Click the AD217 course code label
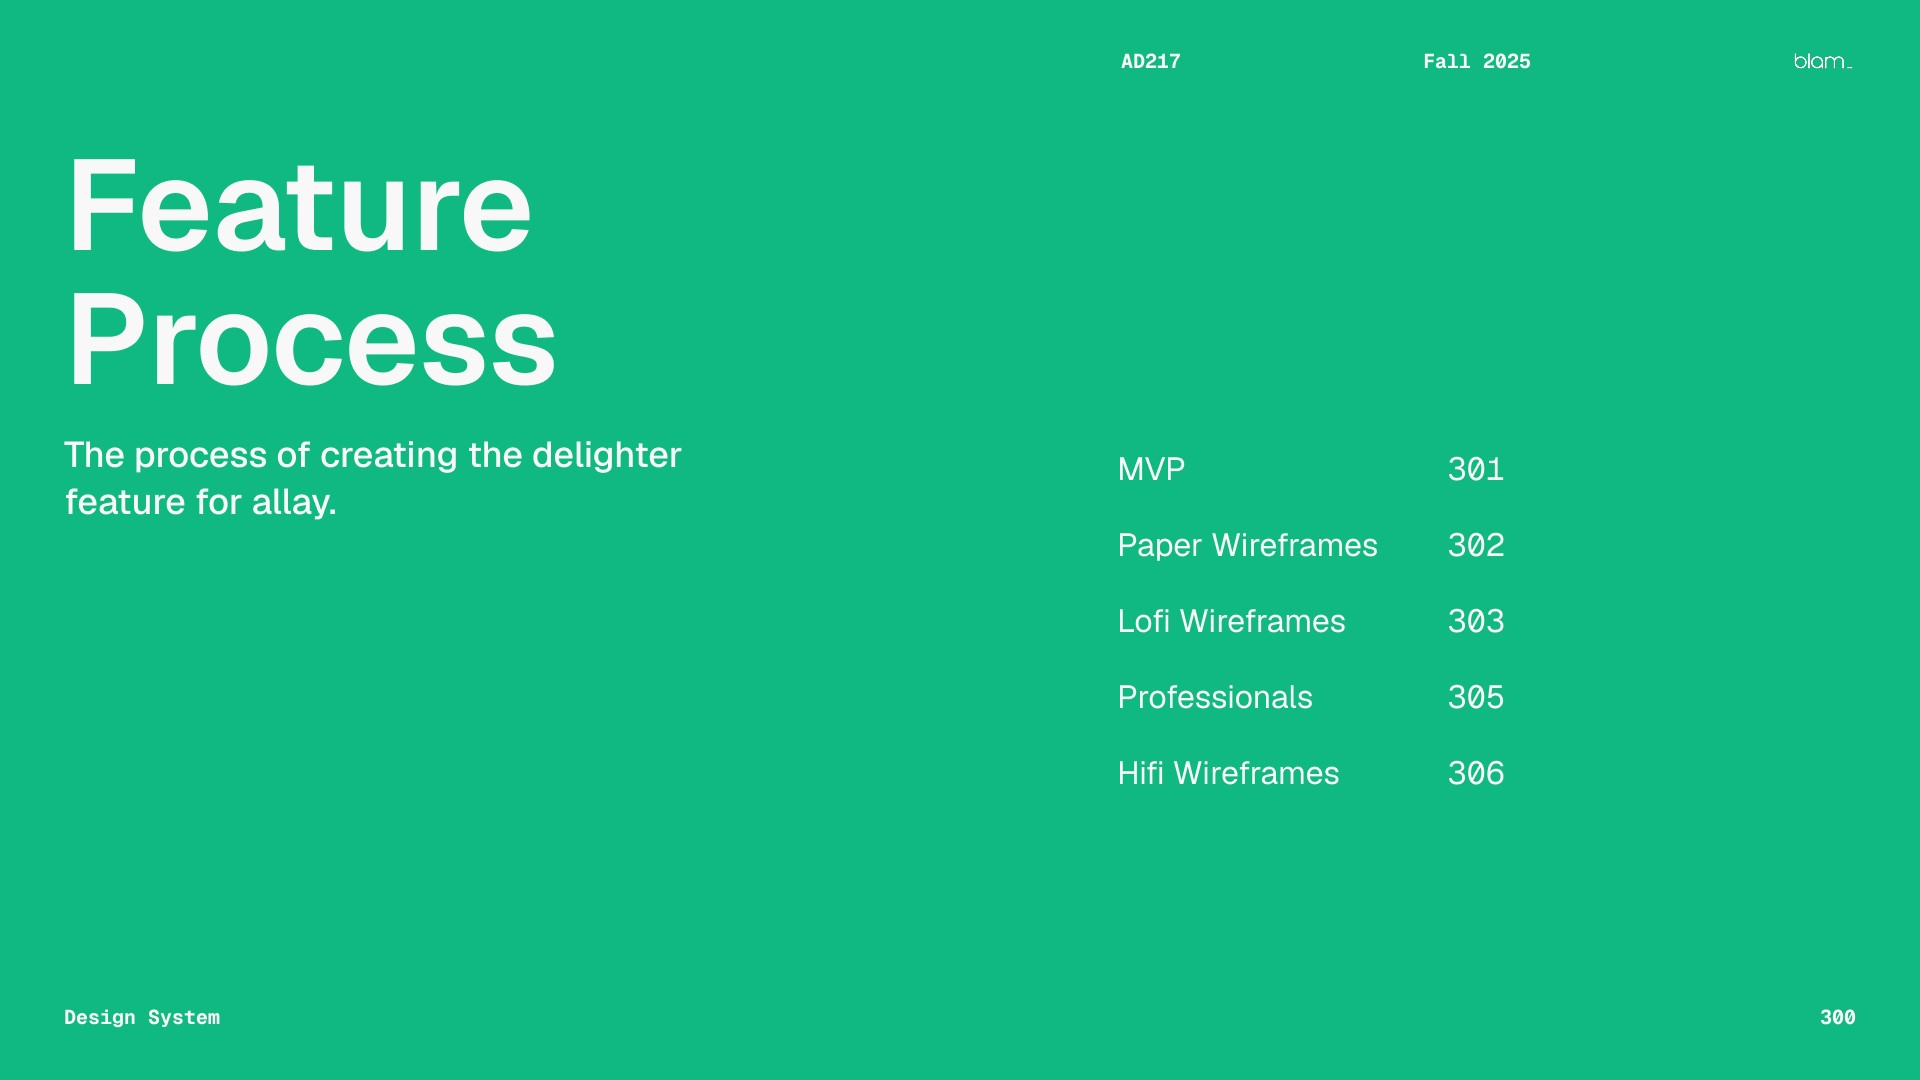This screenshot has width=1920, height=1080. (1150, 62)
